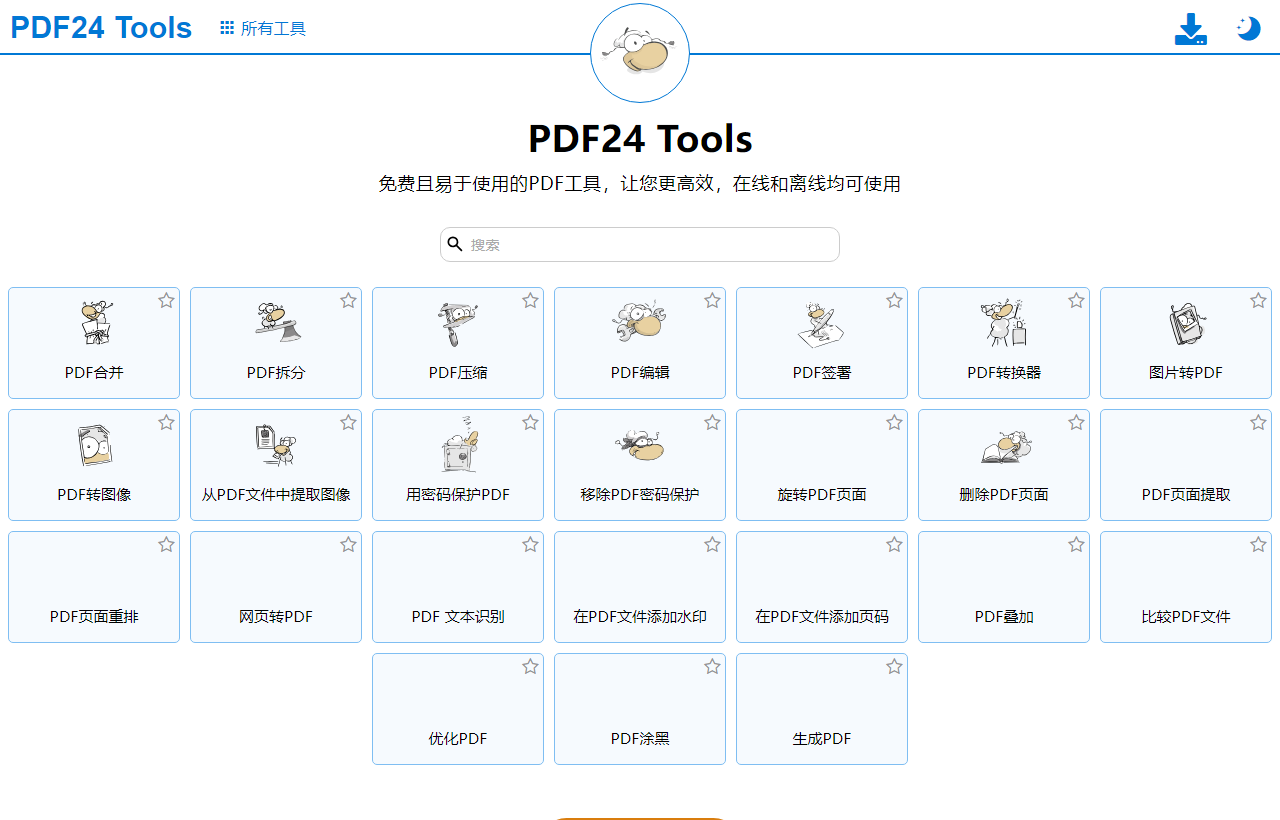This screenshot has height=820, width=1280.
Task: Star the PDF签署 tool
Action: (894, 300)
